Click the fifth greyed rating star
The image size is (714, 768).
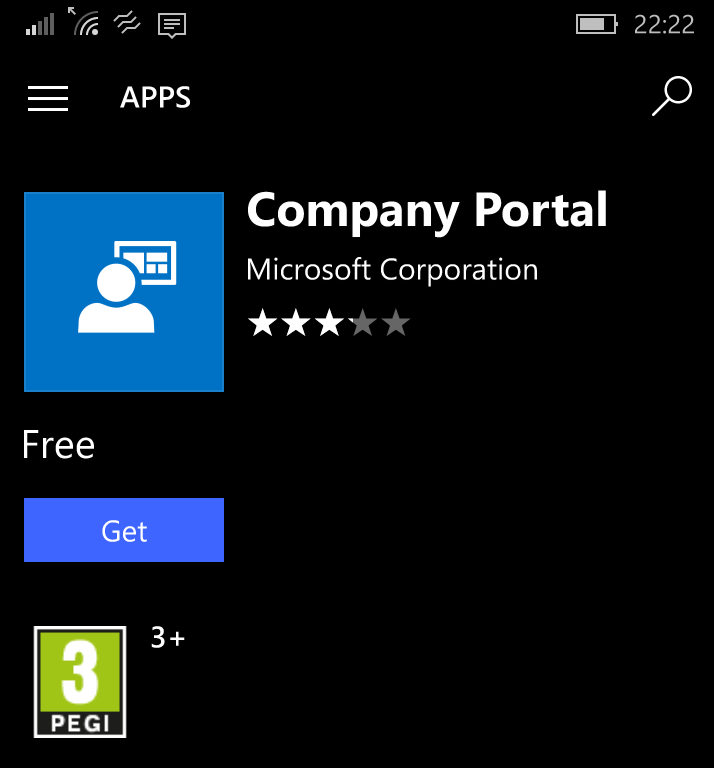[x=396, y=323]
